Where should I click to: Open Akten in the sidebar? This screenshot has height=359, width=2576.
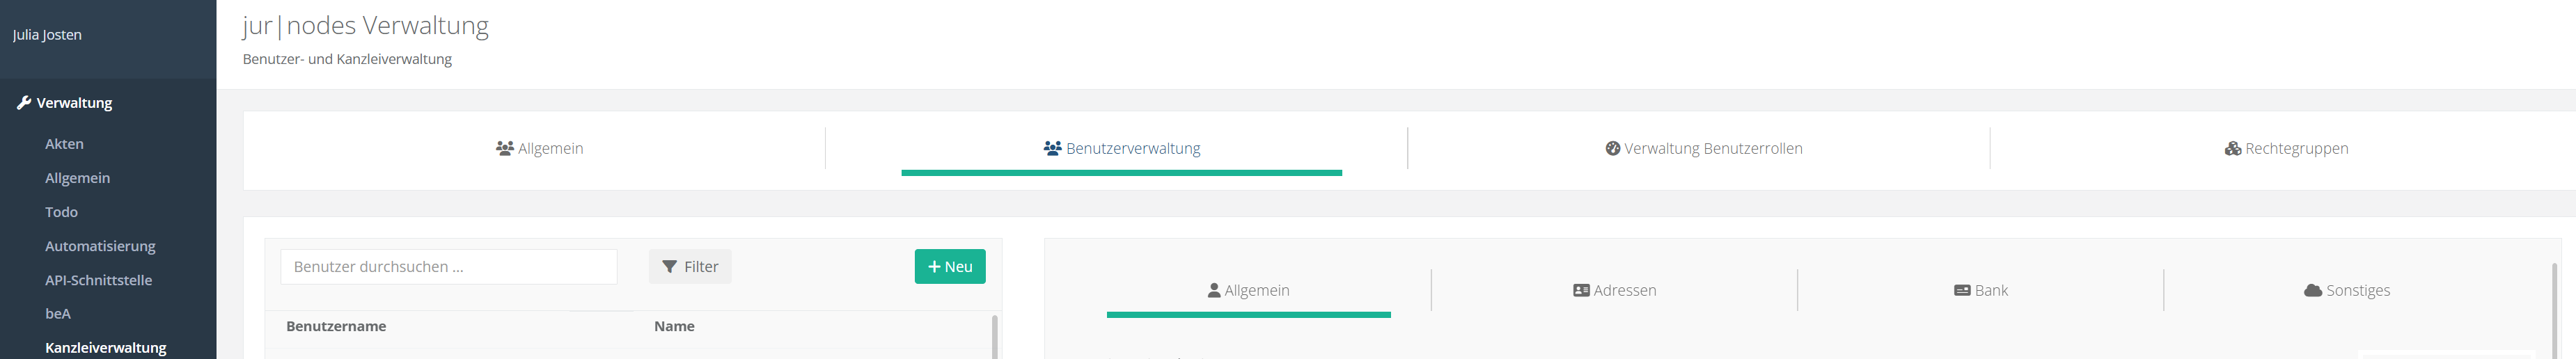64,144
